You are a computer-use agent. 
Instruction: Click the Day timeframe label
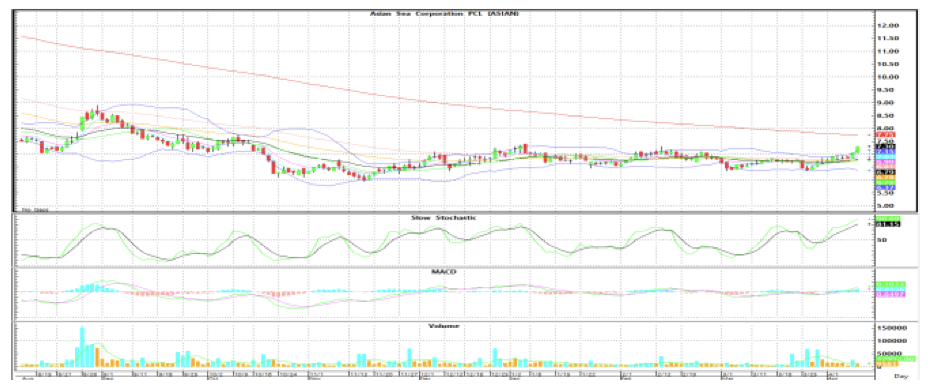(900, 376)
